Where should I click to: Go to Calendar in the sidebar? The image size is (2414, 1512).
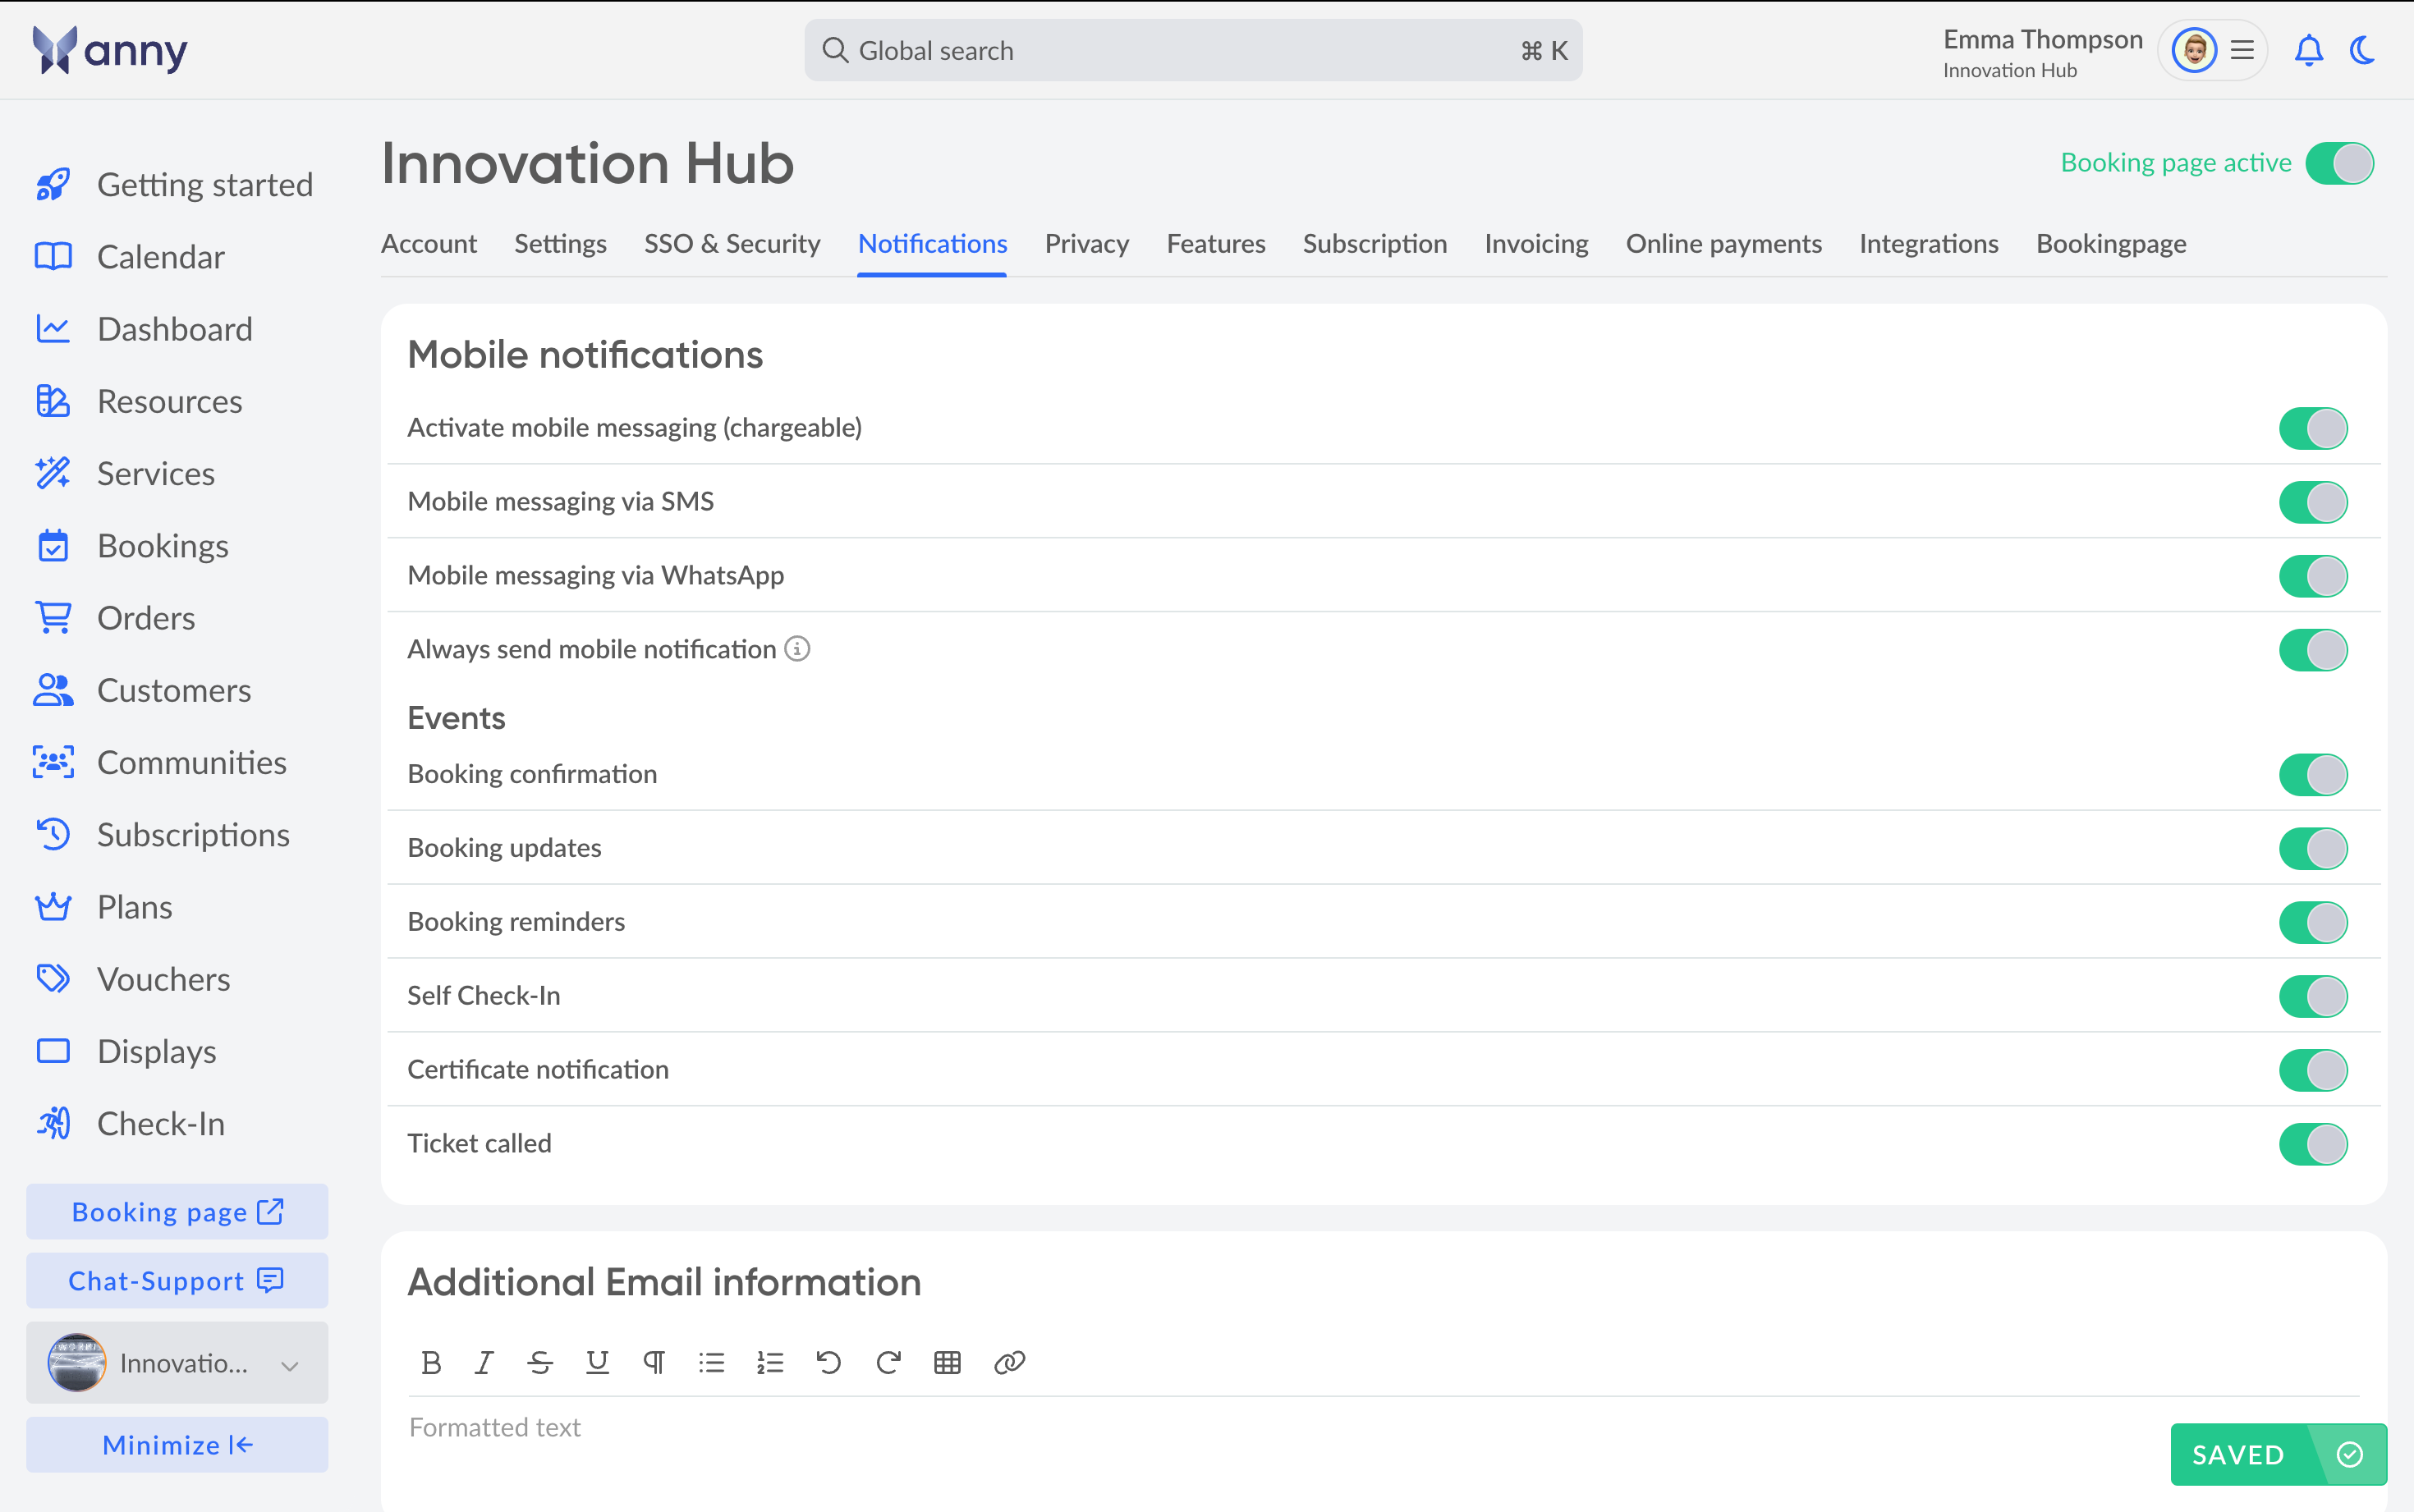pos(130,257)
